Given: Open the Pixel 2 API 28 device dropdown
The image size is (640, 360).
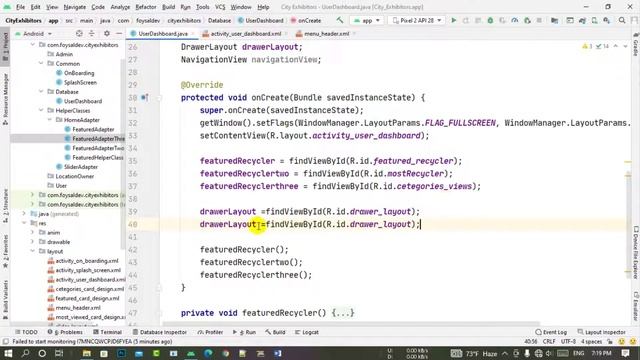Looking at the screenshot, I should coord(417,20).
